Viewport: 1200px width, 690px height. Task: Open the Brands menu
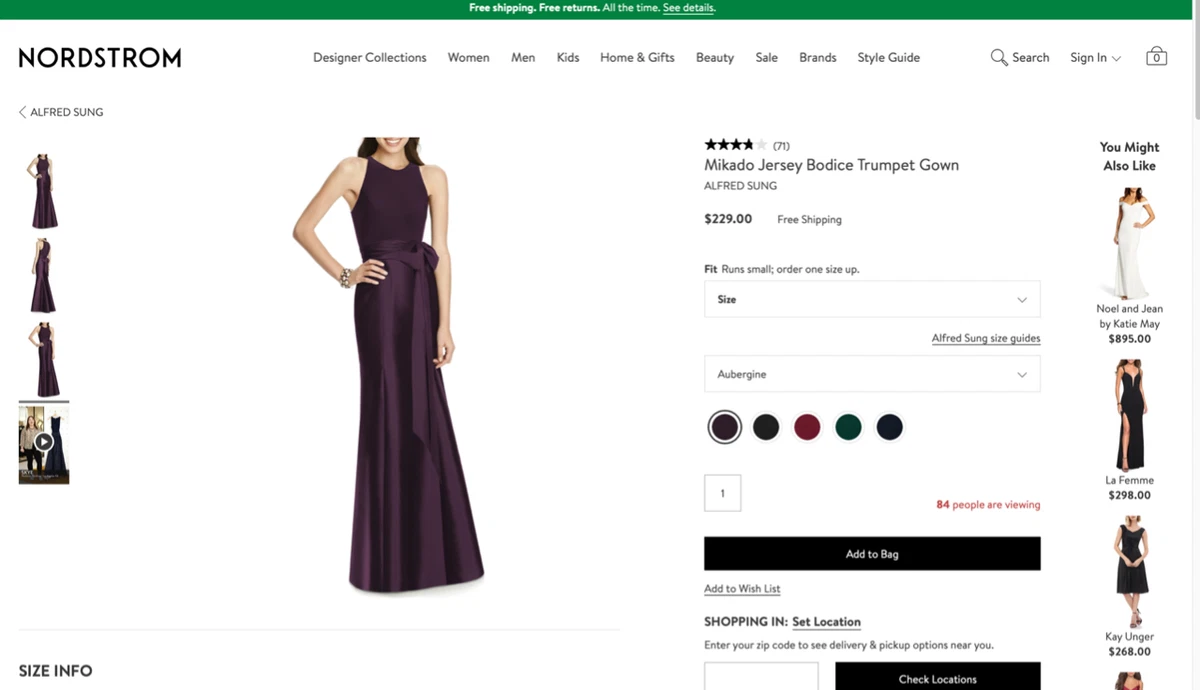818,57
